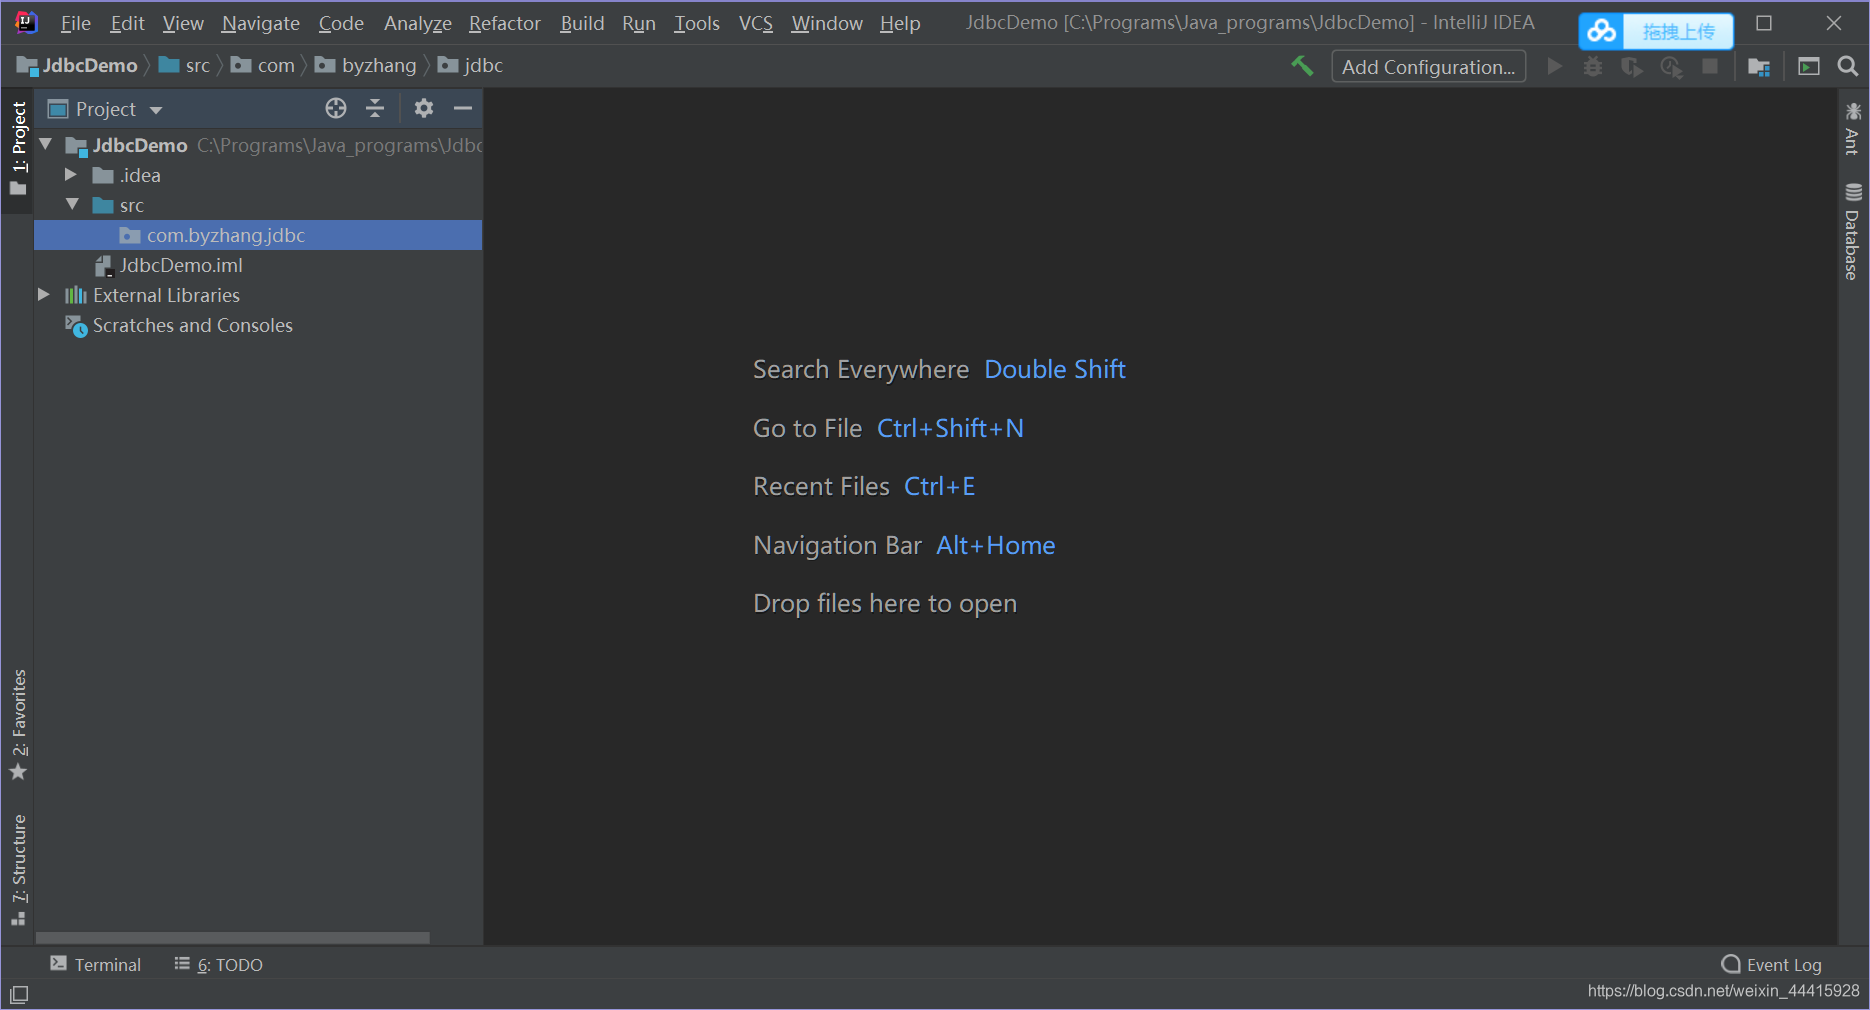Open the Event Log

tap(1771, 964)
